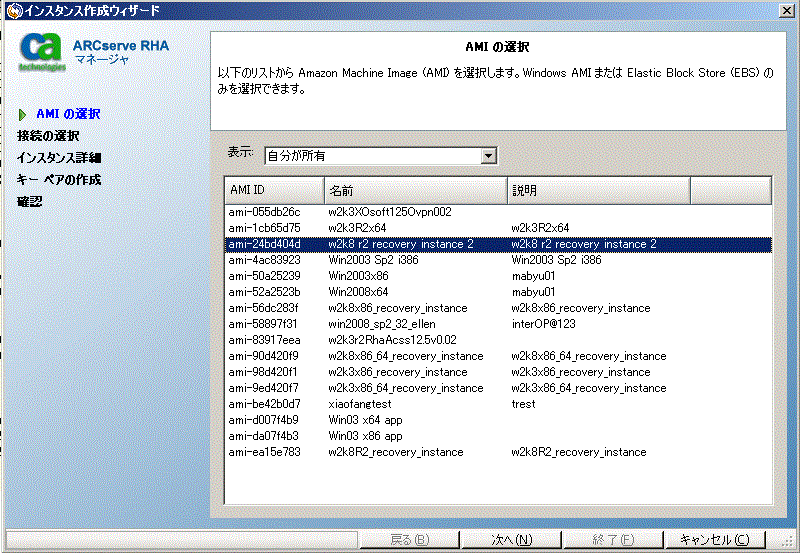Click the green arrow beside AMI の選択
The height and width of the screenshot is (553, 800).
(22, 115)
